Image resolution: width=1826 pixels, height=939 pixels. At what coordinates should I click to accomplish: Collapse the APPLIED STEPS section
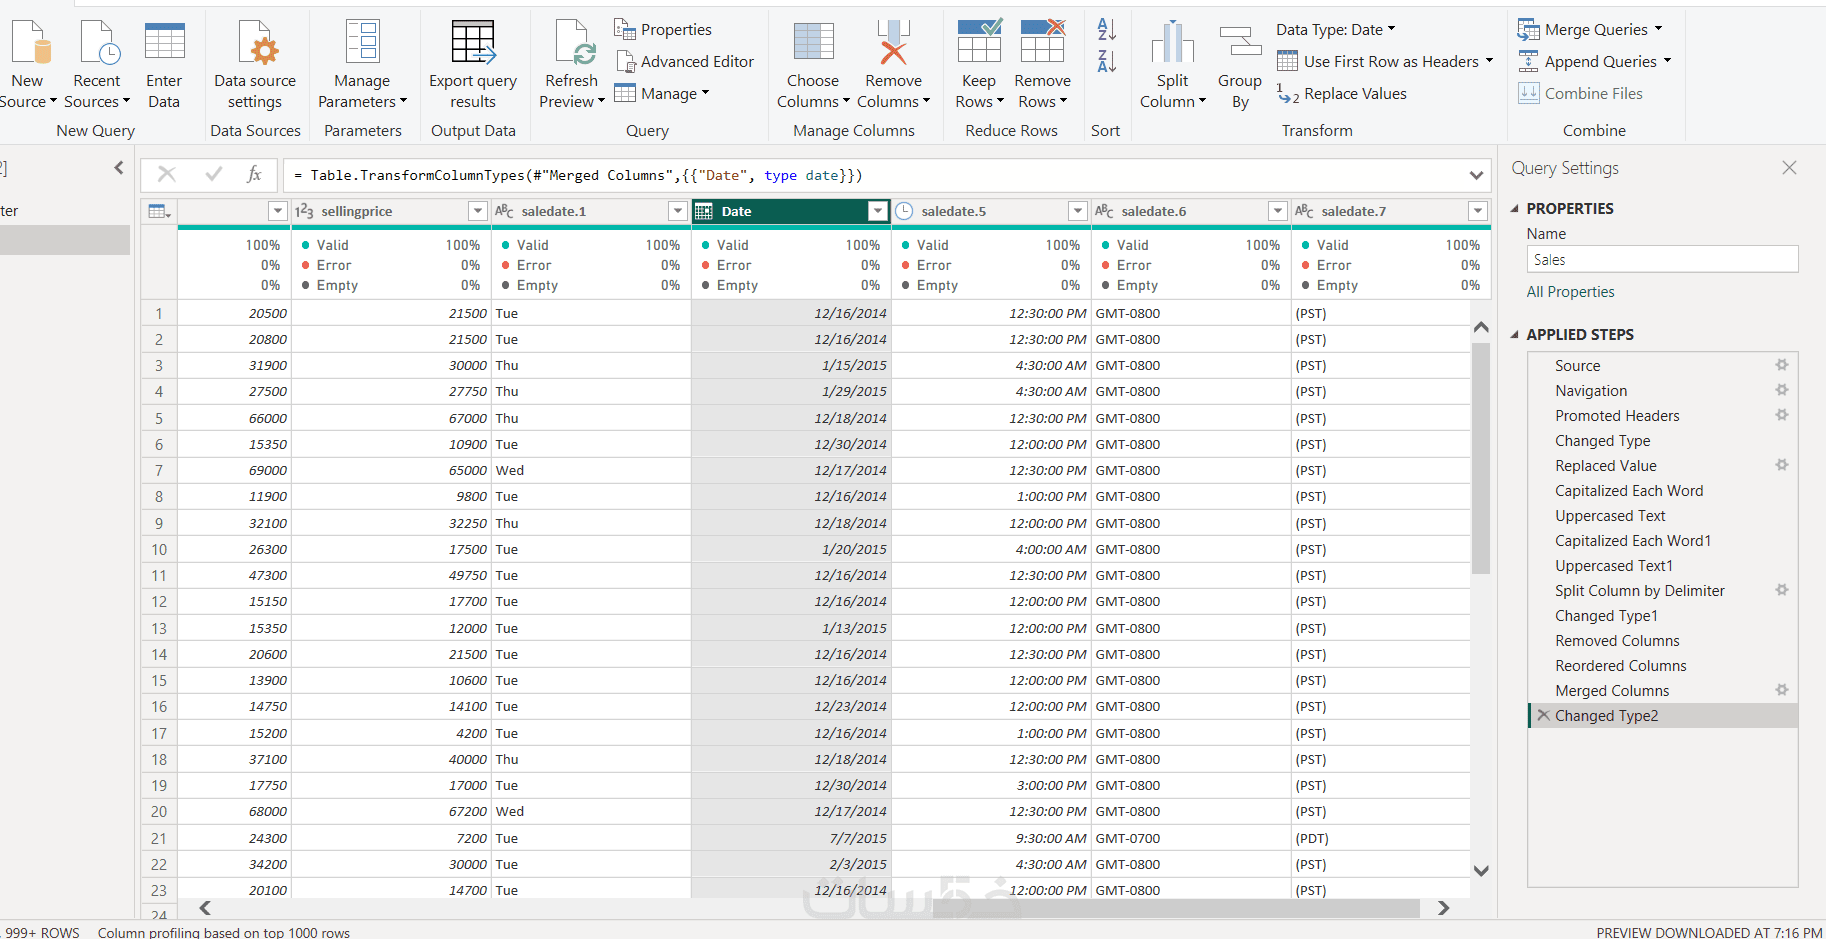click(x=1514, y=335)
